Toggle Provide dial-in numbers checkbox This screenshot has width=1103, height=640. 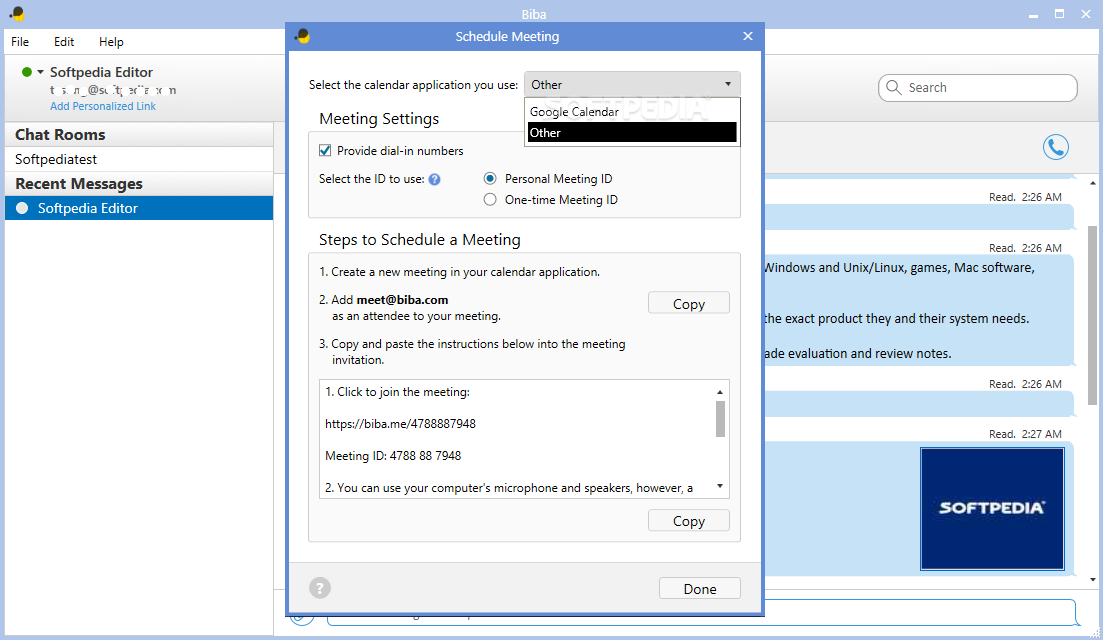[325, 151]
